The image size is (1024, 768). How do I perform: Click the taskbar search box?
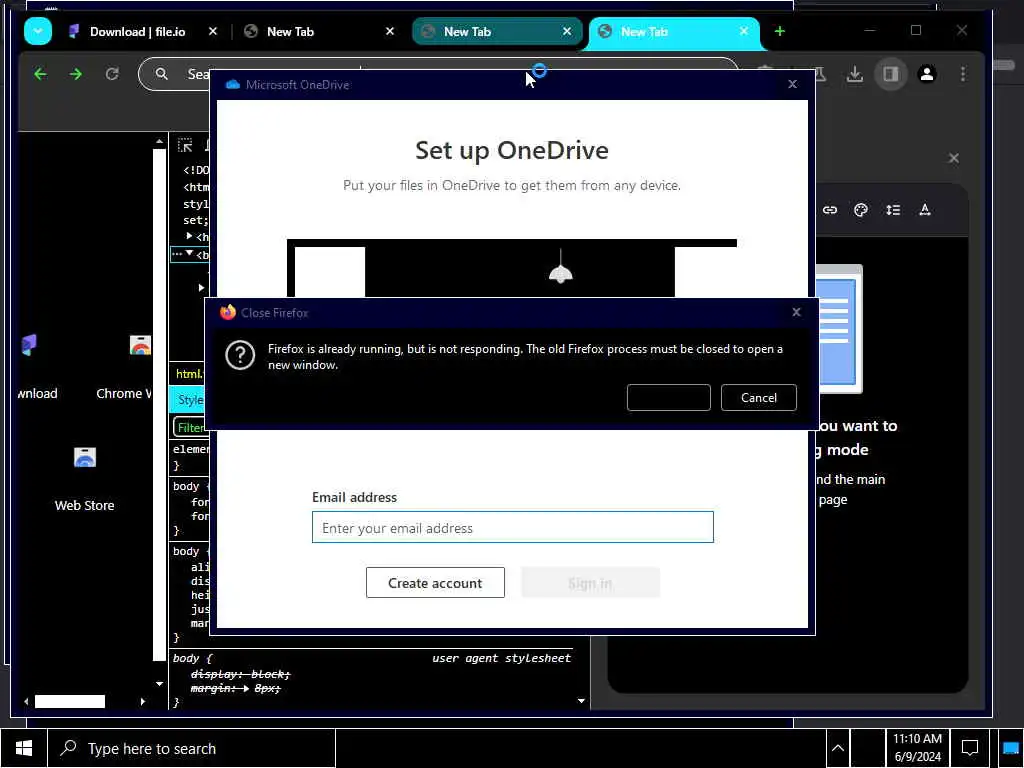(192, 748)
